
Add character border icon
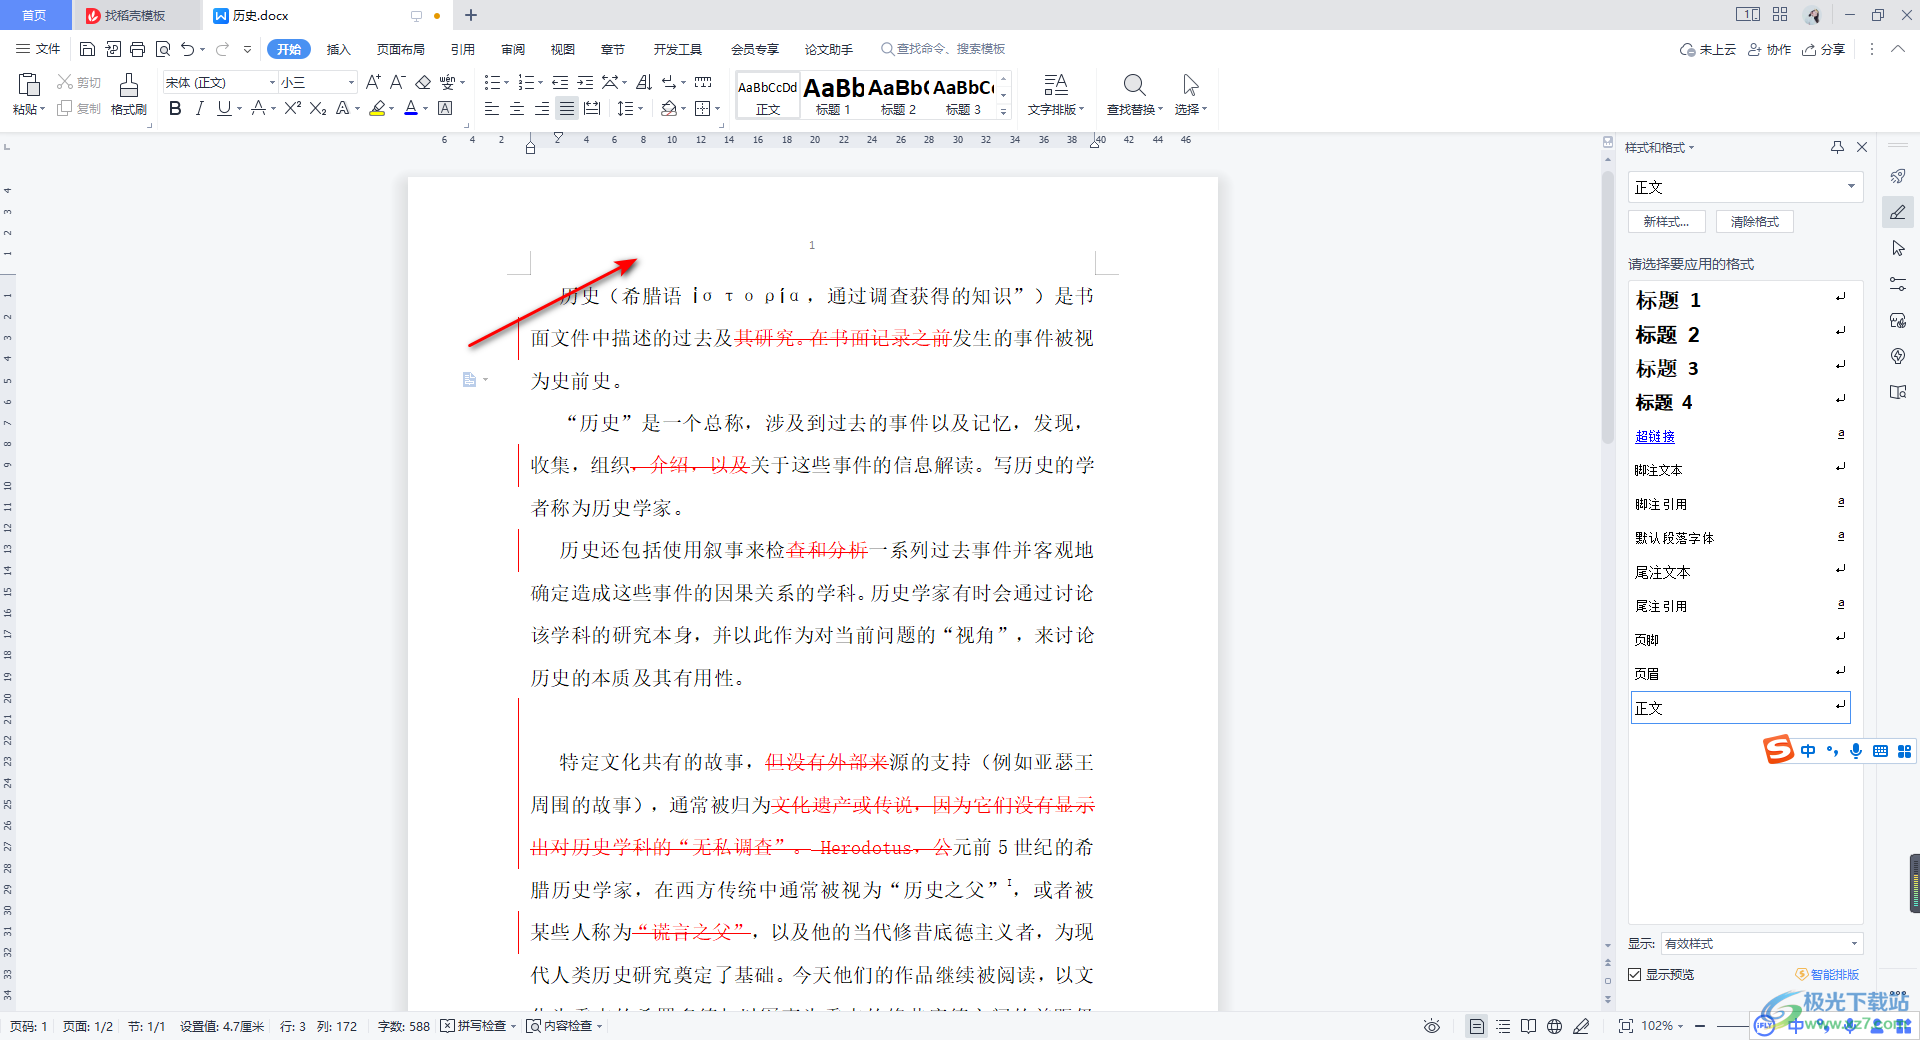(x=446, y=108)
